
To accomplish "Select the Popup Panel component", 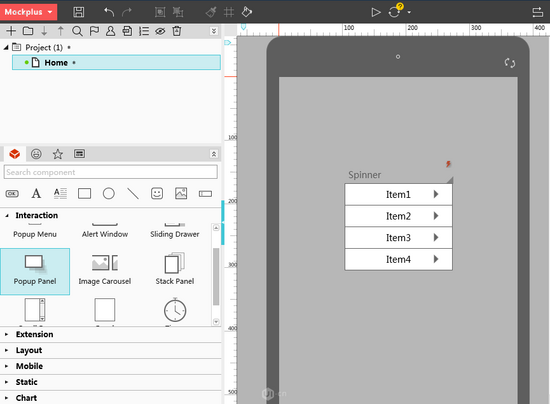I will tap(35, 271).
